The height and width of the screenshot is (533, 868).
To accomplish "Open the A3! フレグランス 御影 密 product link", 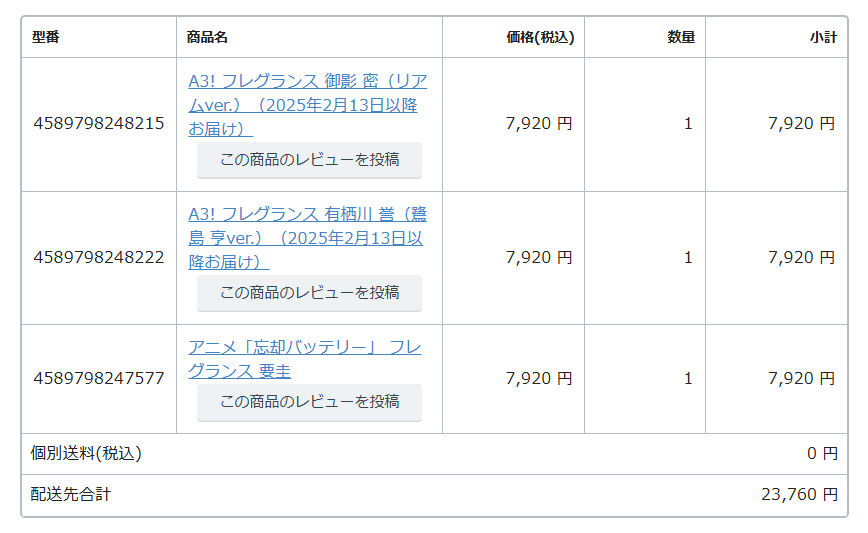I will pyautogui.click(x=307, y=105).
